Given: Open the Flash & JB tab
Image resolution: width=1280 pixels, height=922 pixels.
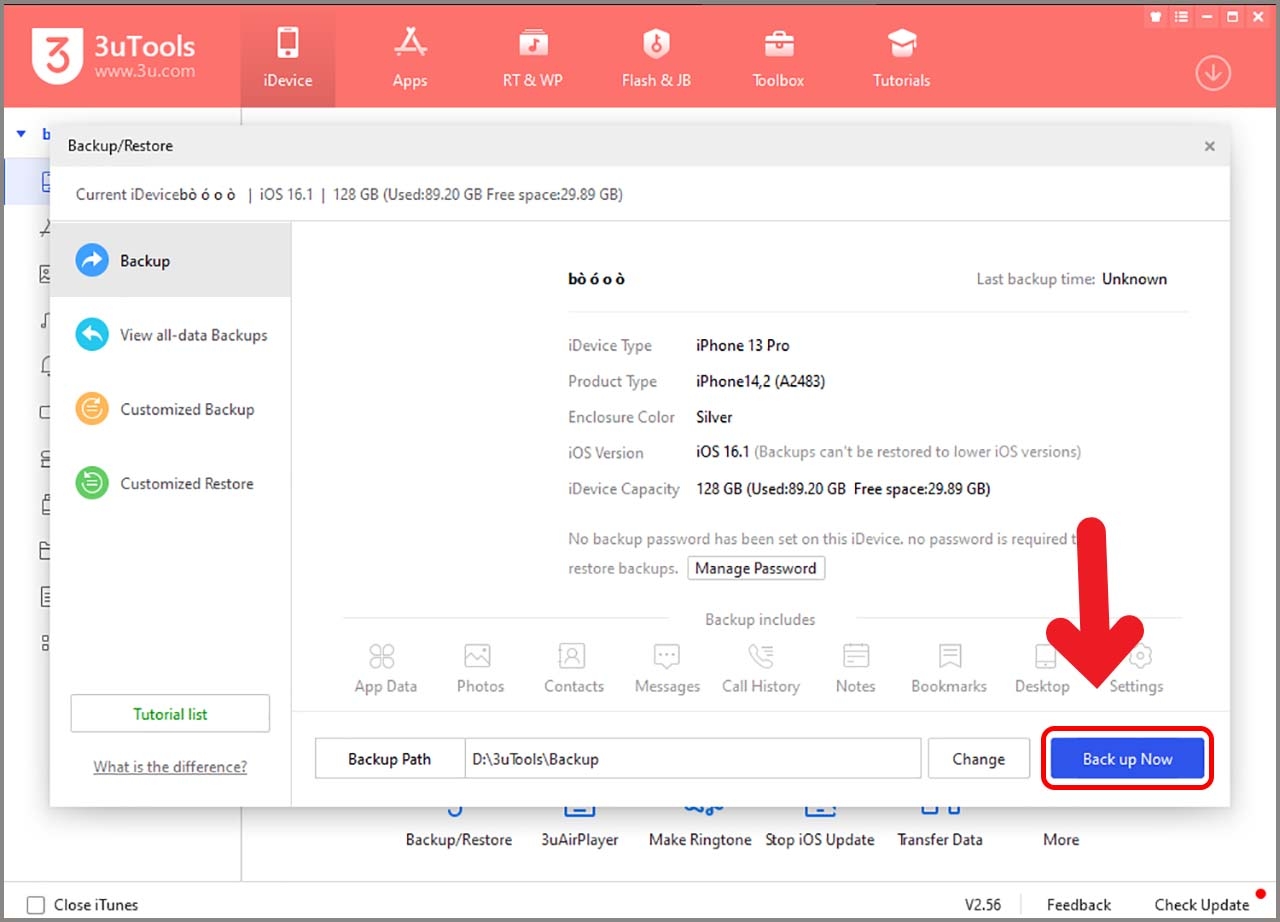Looking at the screenshot, I should 656,58.
